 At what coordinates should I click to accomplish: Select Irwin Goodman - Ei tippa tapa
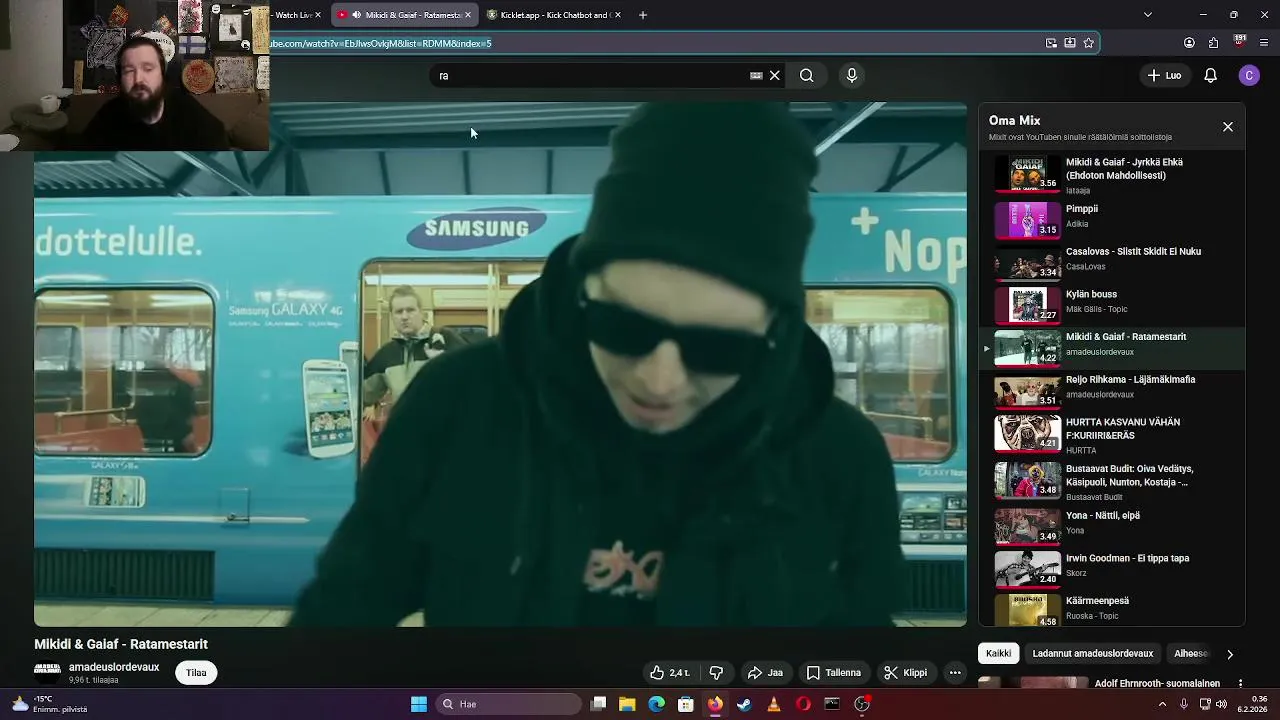[1112, 568]
